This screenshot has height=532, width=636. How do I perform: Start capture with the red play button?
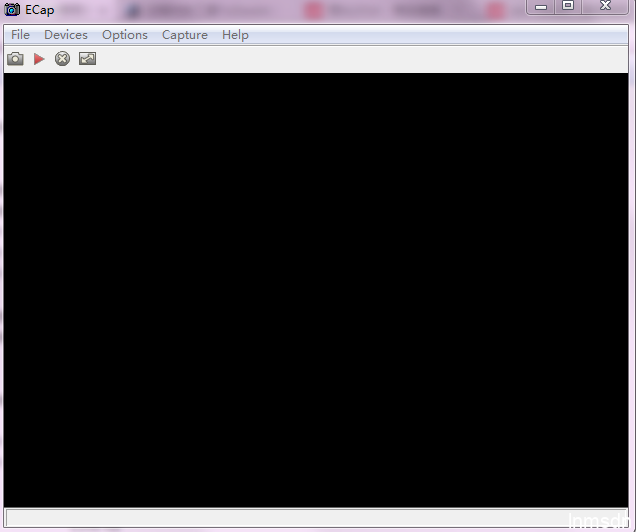[39, 59]
